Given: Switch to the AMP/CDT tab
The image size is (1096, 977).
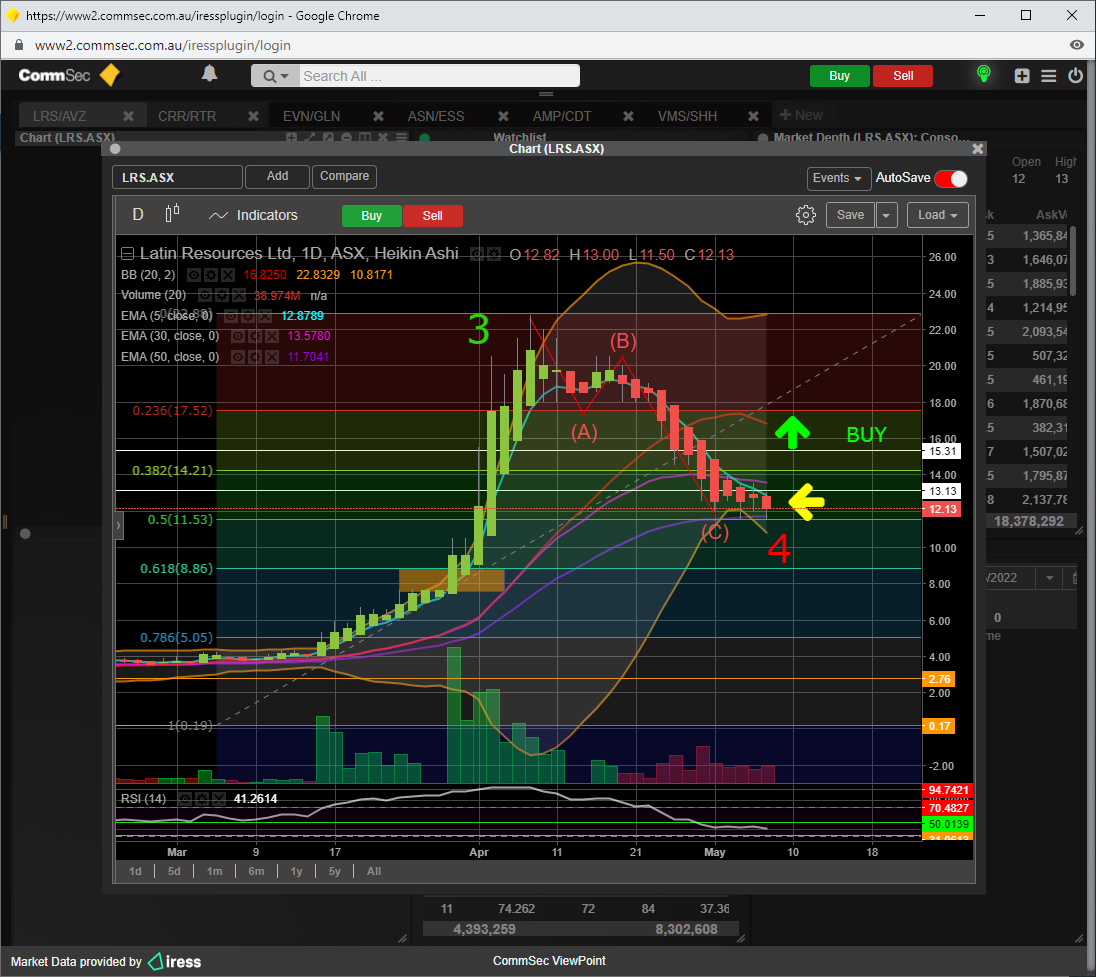Looking at the screenshot, I should [x=562, y=116].
